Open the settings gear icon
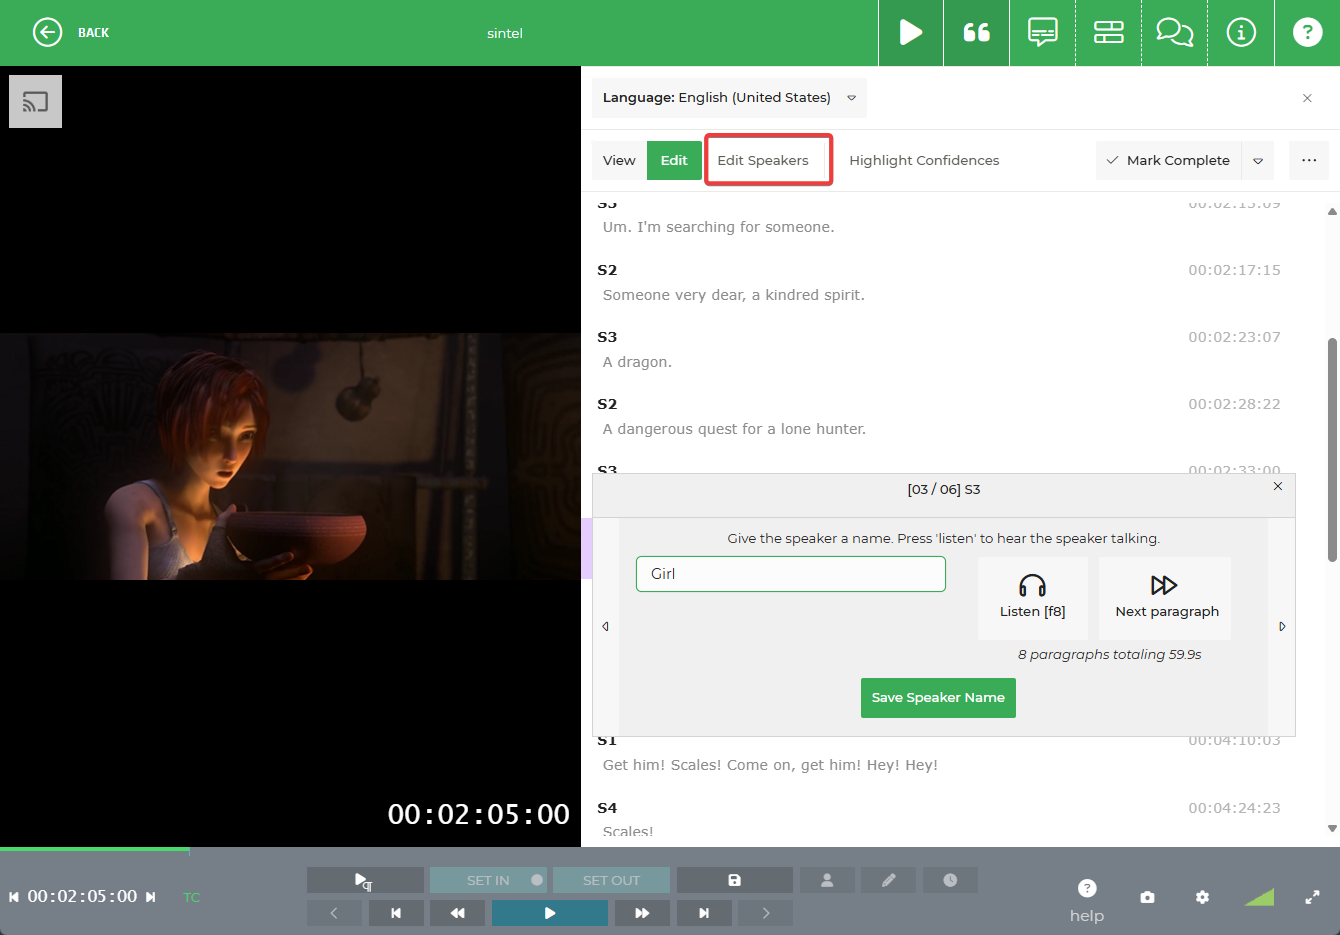Screen dimensions: 1340x935 click(1202, 897)
